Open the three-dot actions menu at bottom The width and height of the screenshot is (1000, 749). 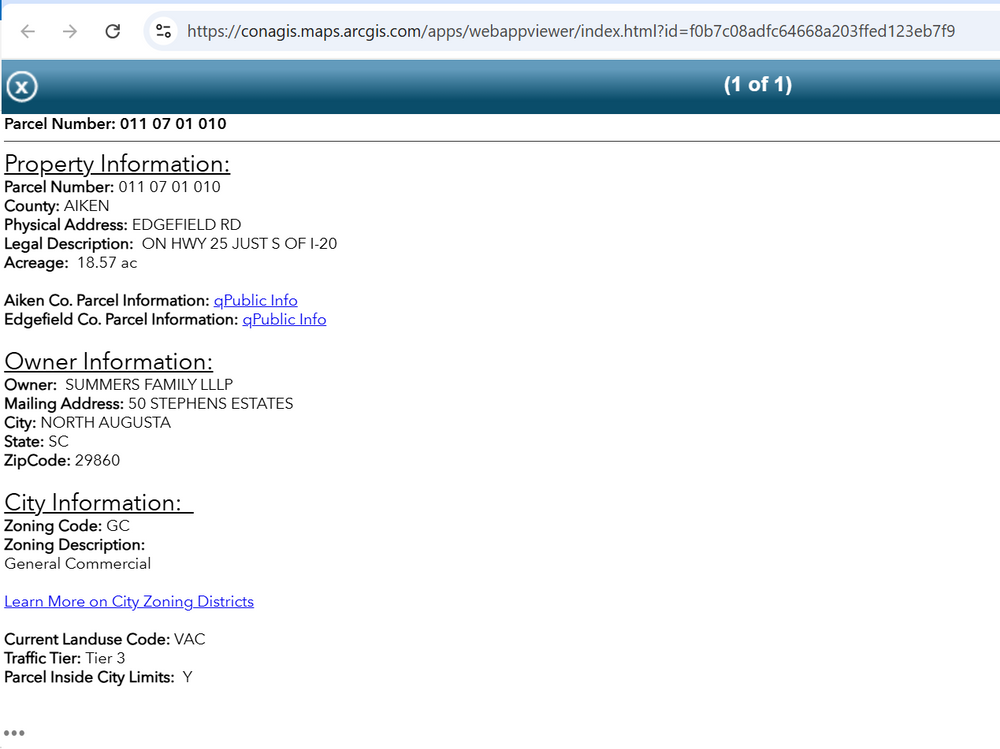[x=14, y=733]
